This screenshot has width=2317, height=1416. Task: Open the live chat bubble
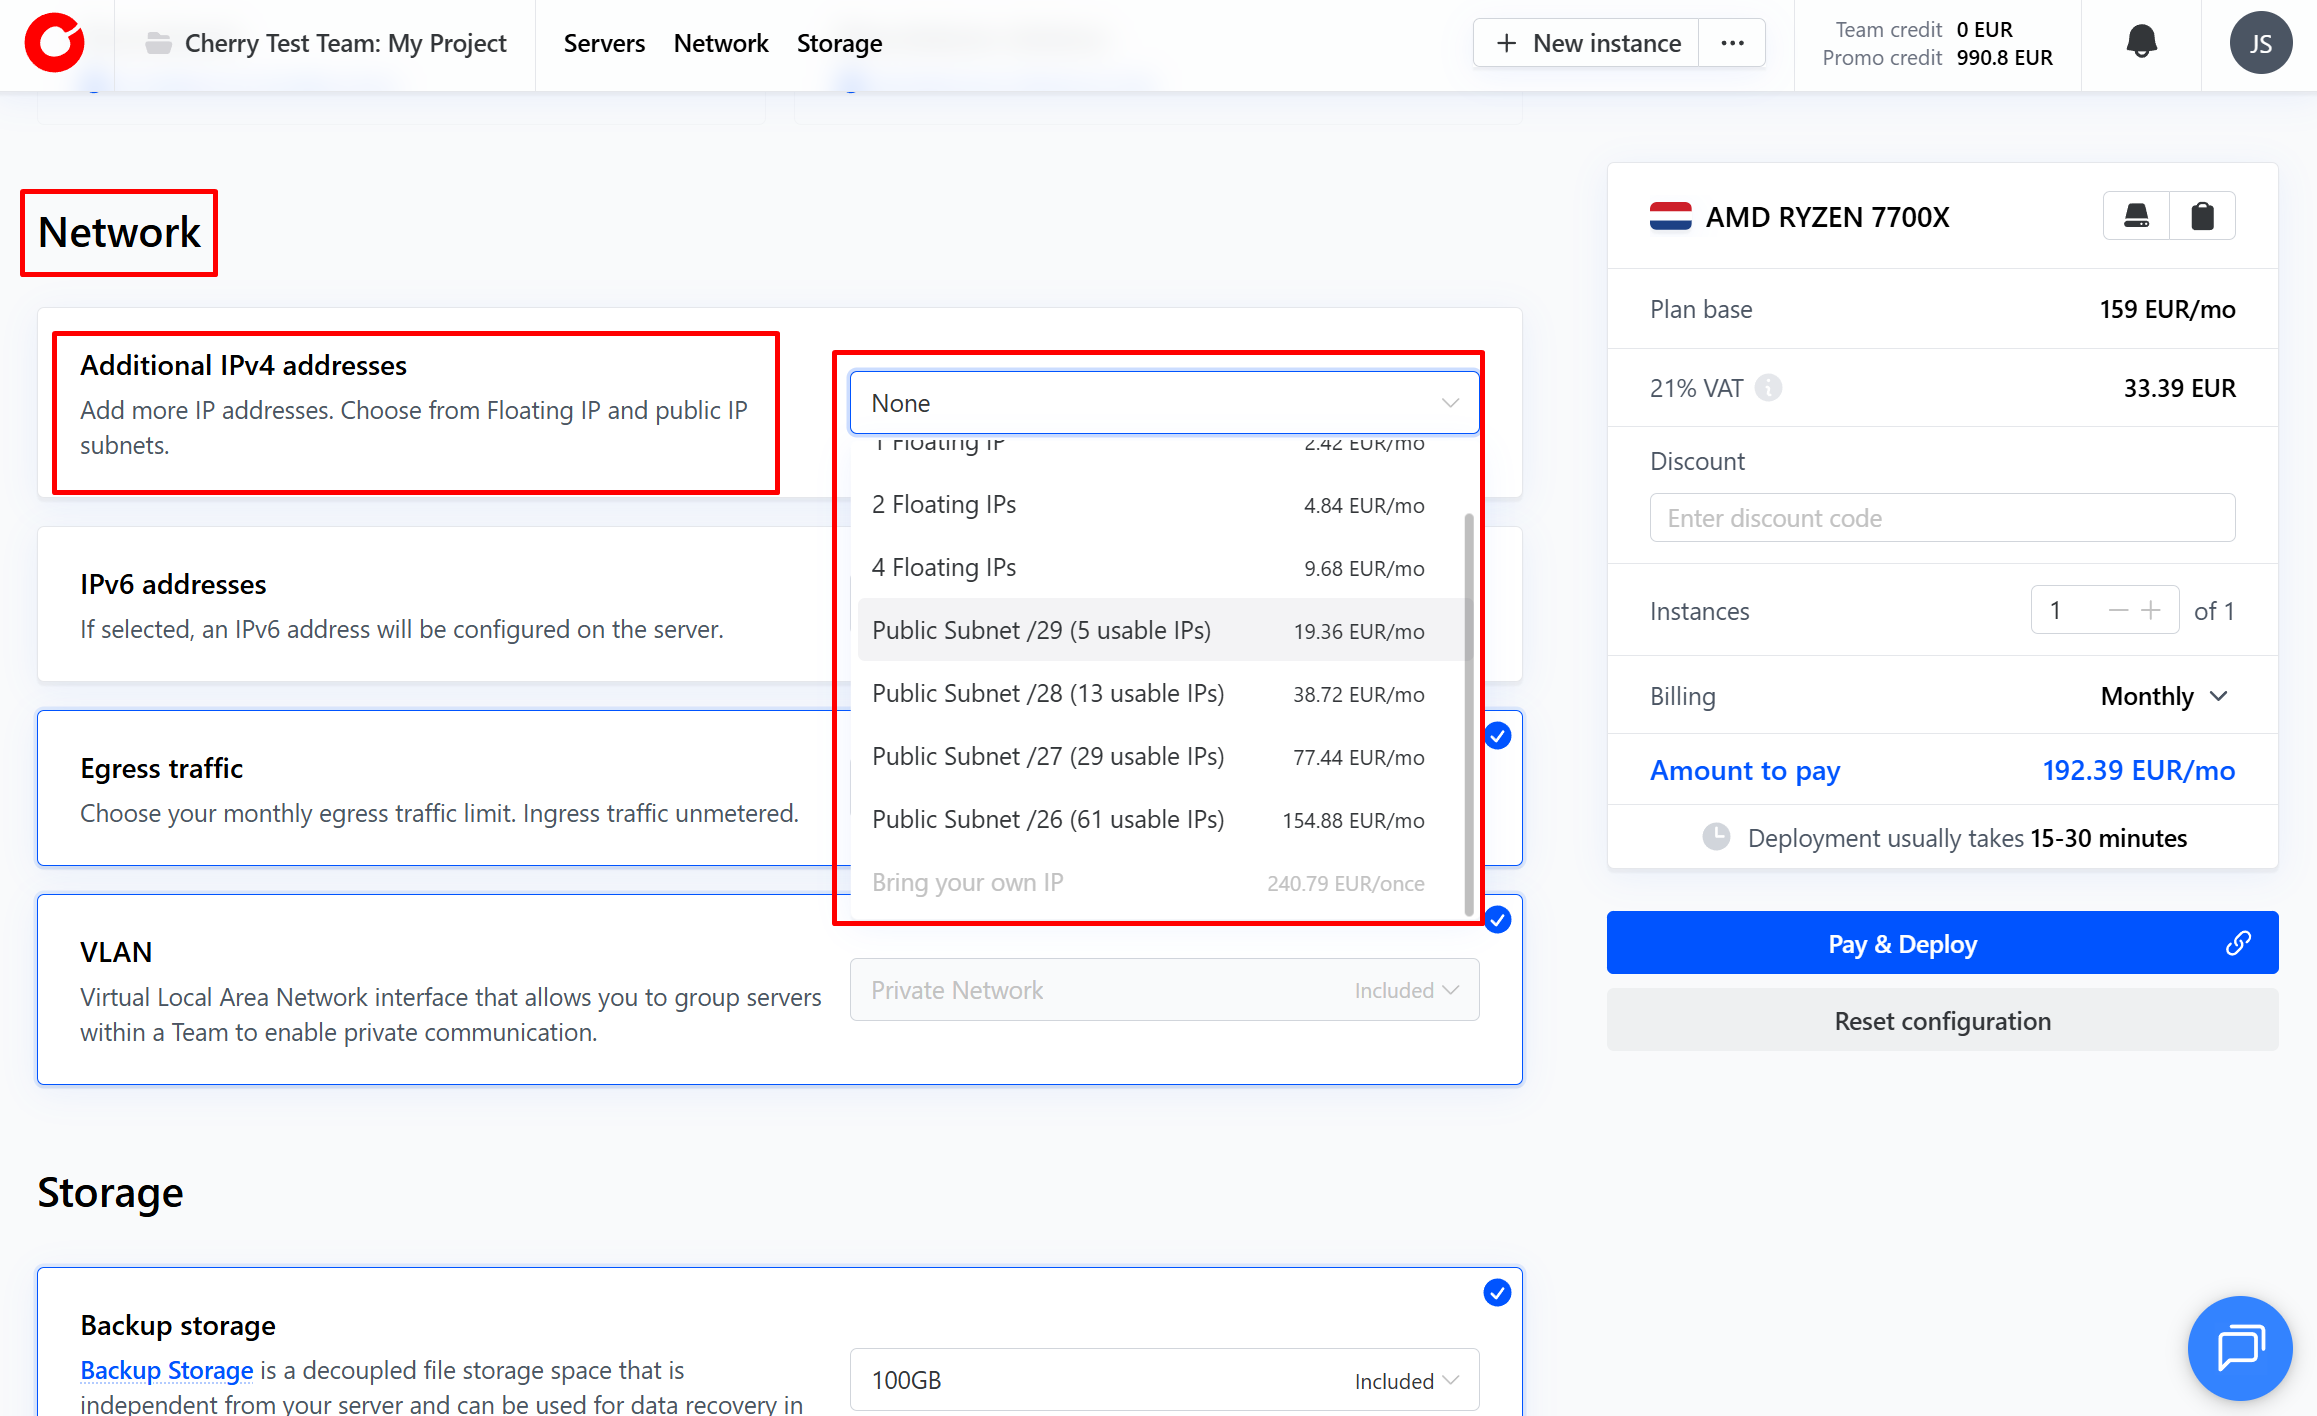coord(2239,1347)
